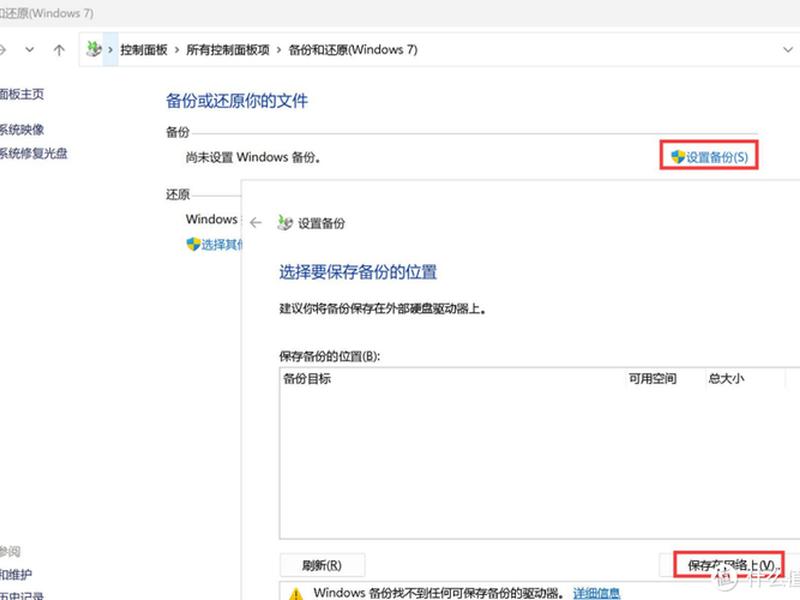Click 和维护 link in the 参阅 section

(16, 574)
